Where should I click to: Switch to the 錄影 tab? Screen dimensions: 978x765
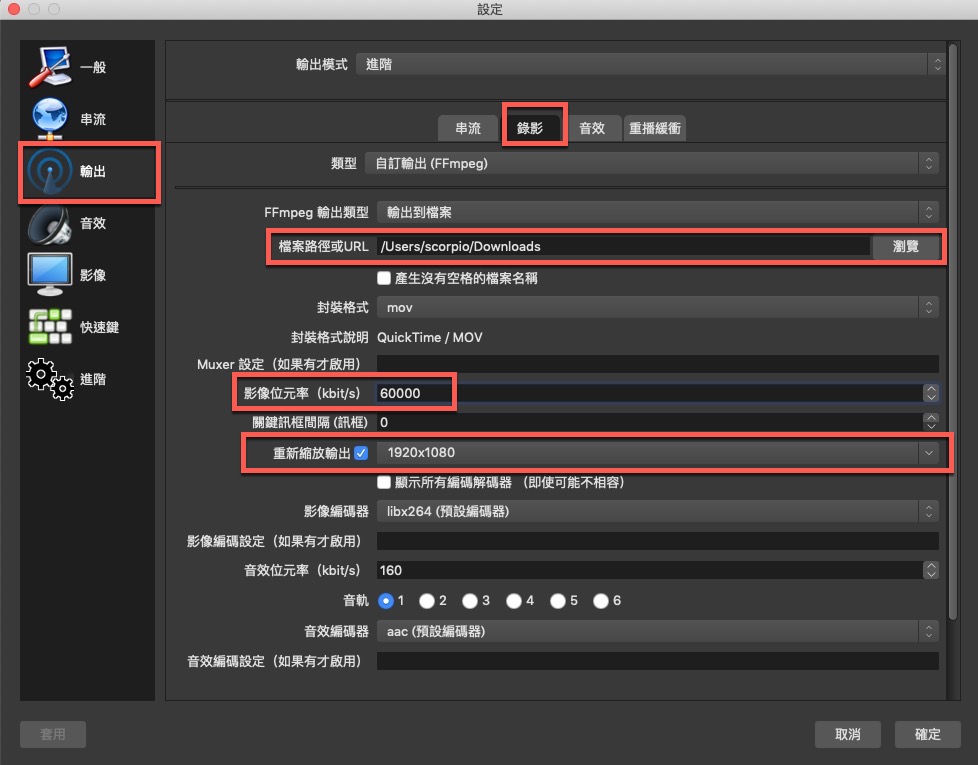pos(530,128)
